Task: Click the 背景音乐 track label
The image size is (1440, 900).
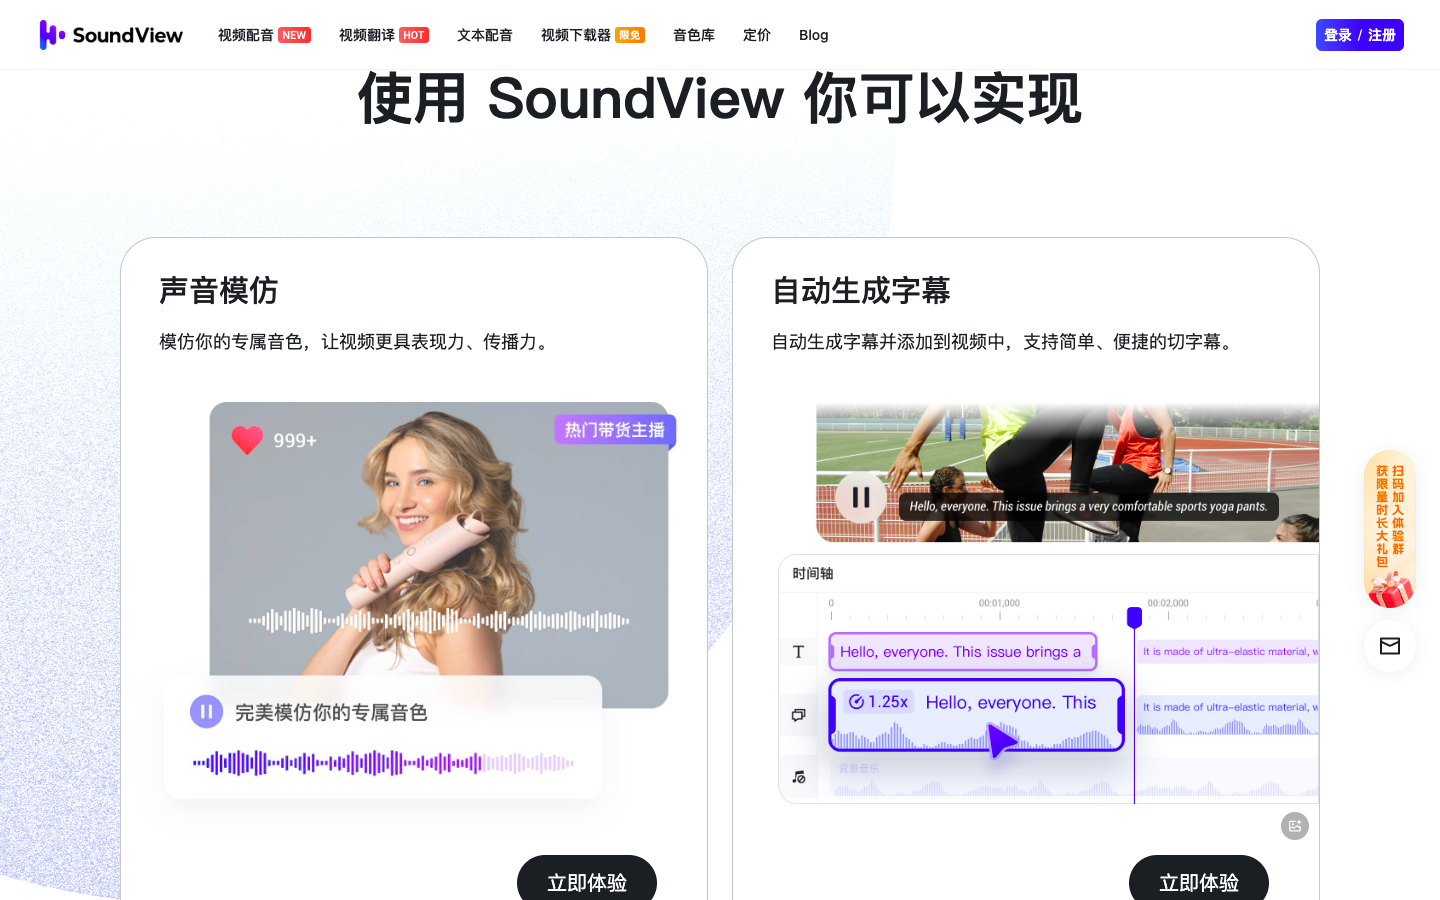Action: [859, 769]
